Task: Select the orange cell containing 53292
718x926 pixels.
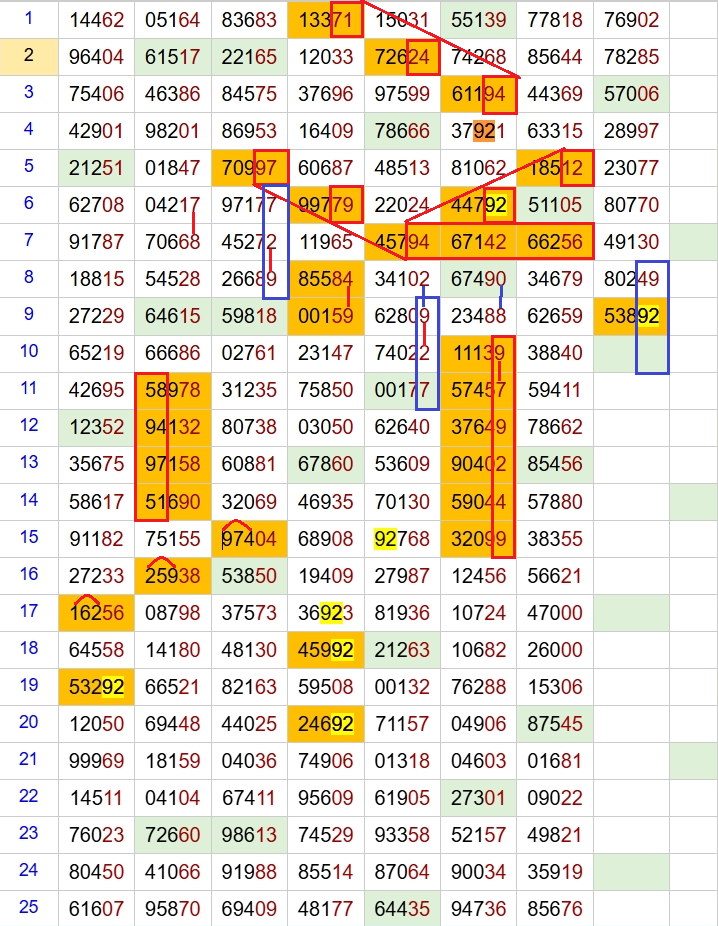Action: 96,687
